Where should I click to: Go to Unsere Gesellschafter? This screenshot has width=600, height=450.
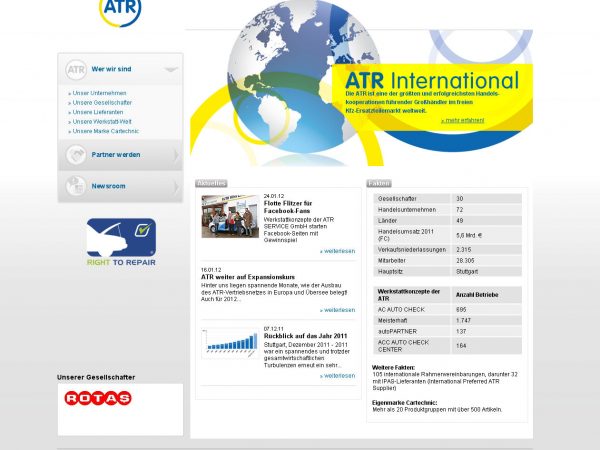(x=100, y=103)
